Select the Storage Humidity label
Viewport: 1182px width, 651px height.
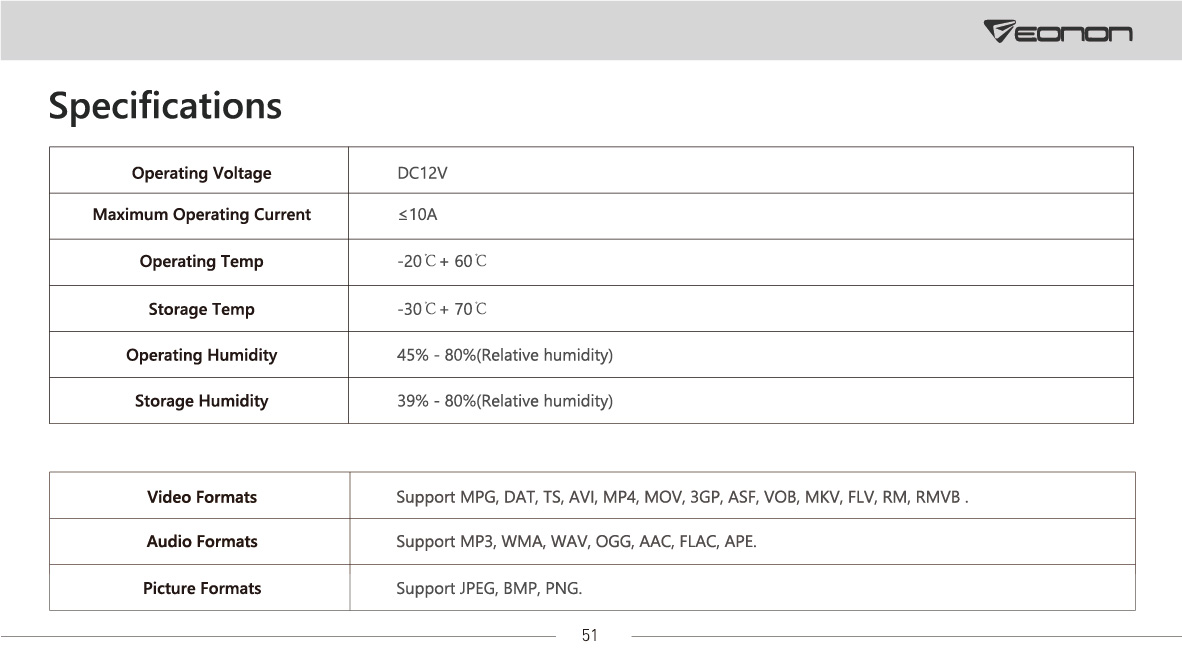coord(201,401)
